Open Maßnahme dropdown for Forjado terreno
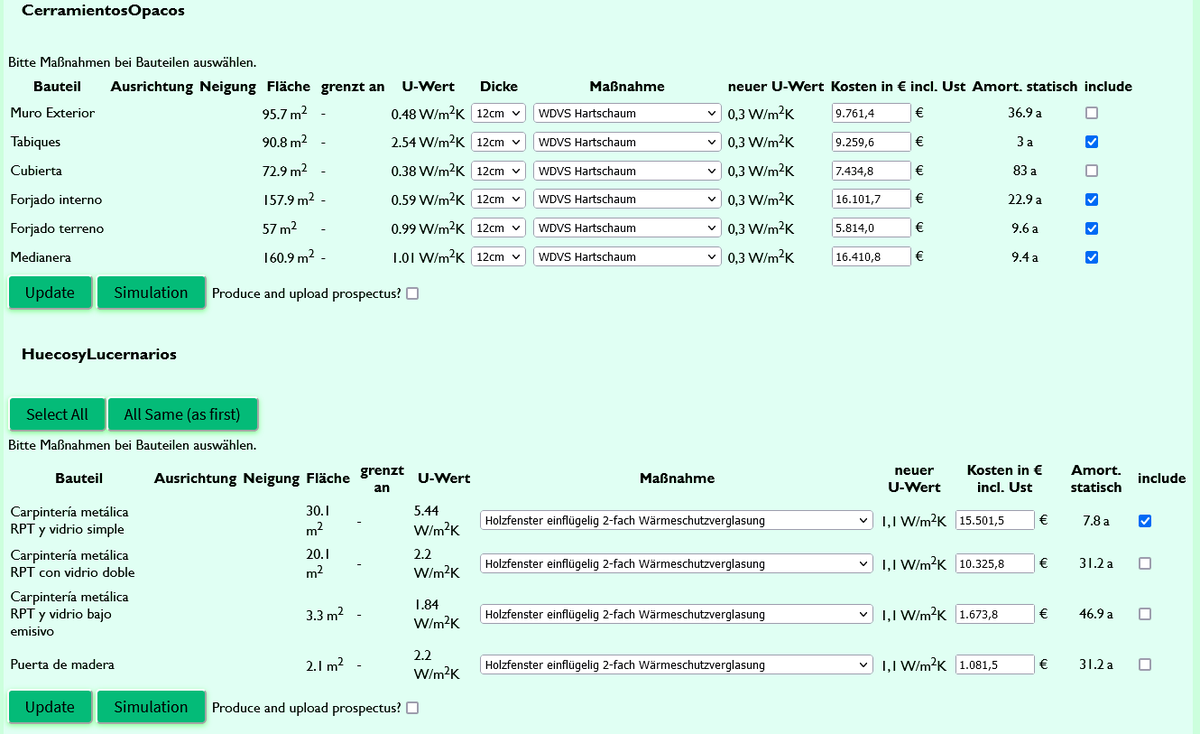Screen dimensions: 1200x734 [x=627, y=228]
